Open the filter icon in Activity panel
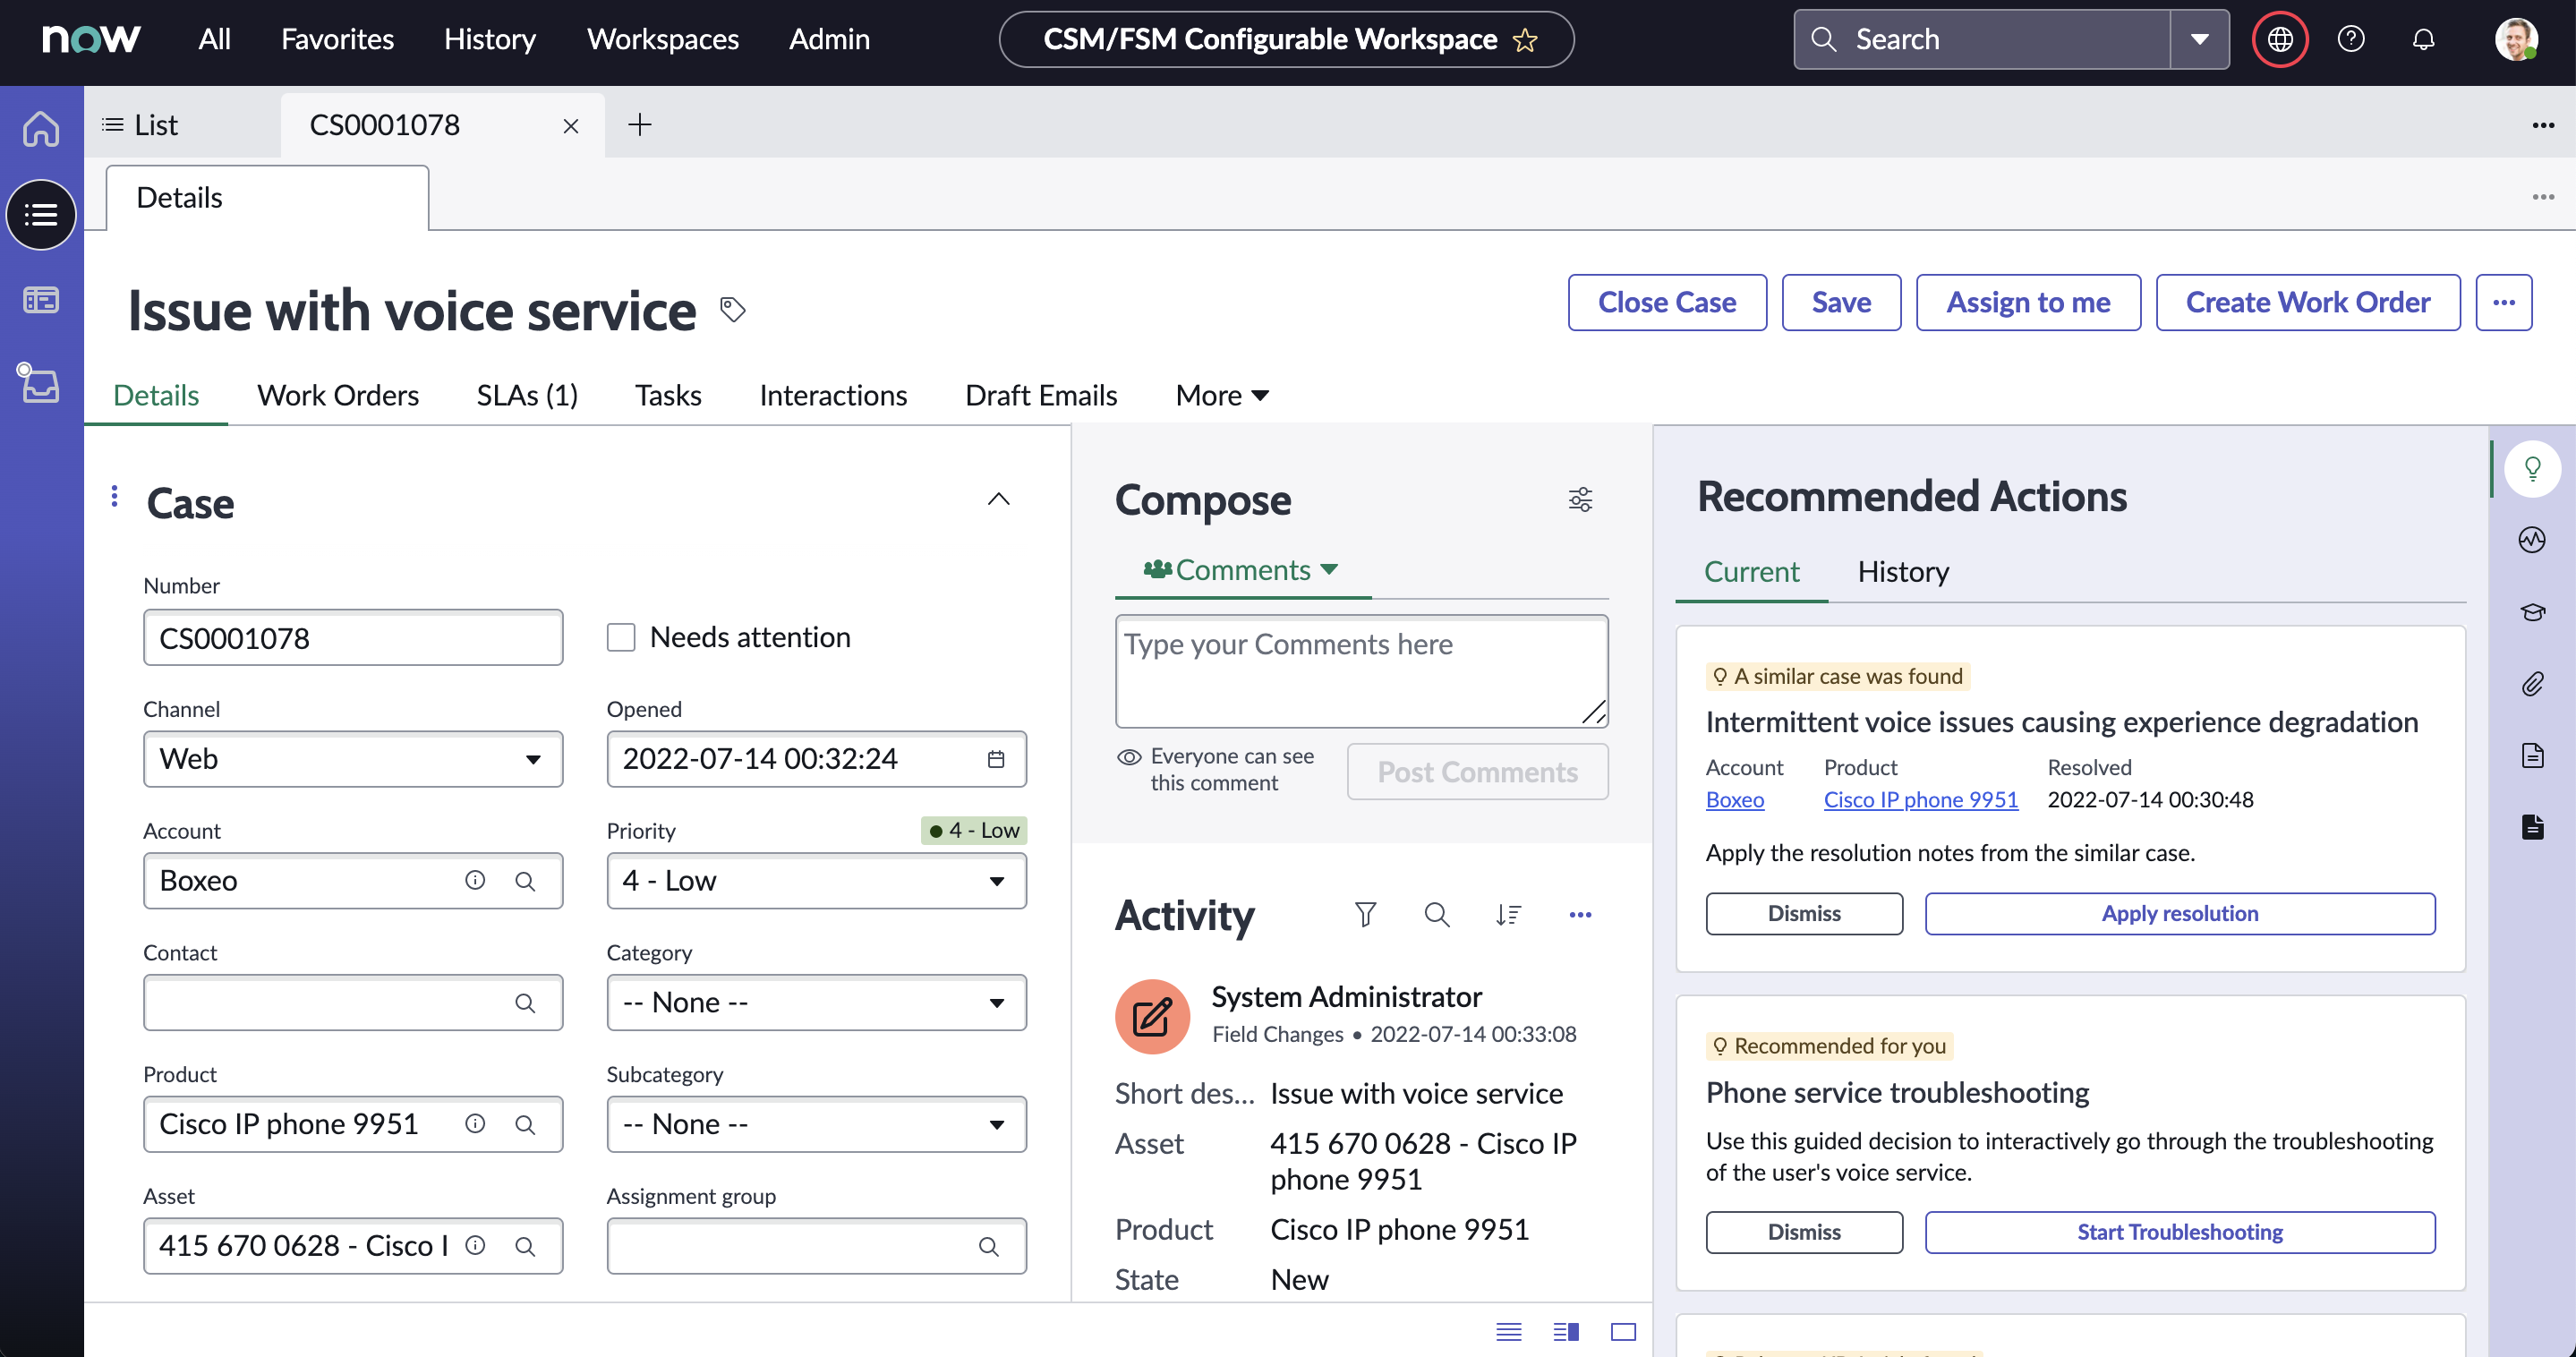This screenshot has width=2576, height=1357. click(x=1365, y=915)
